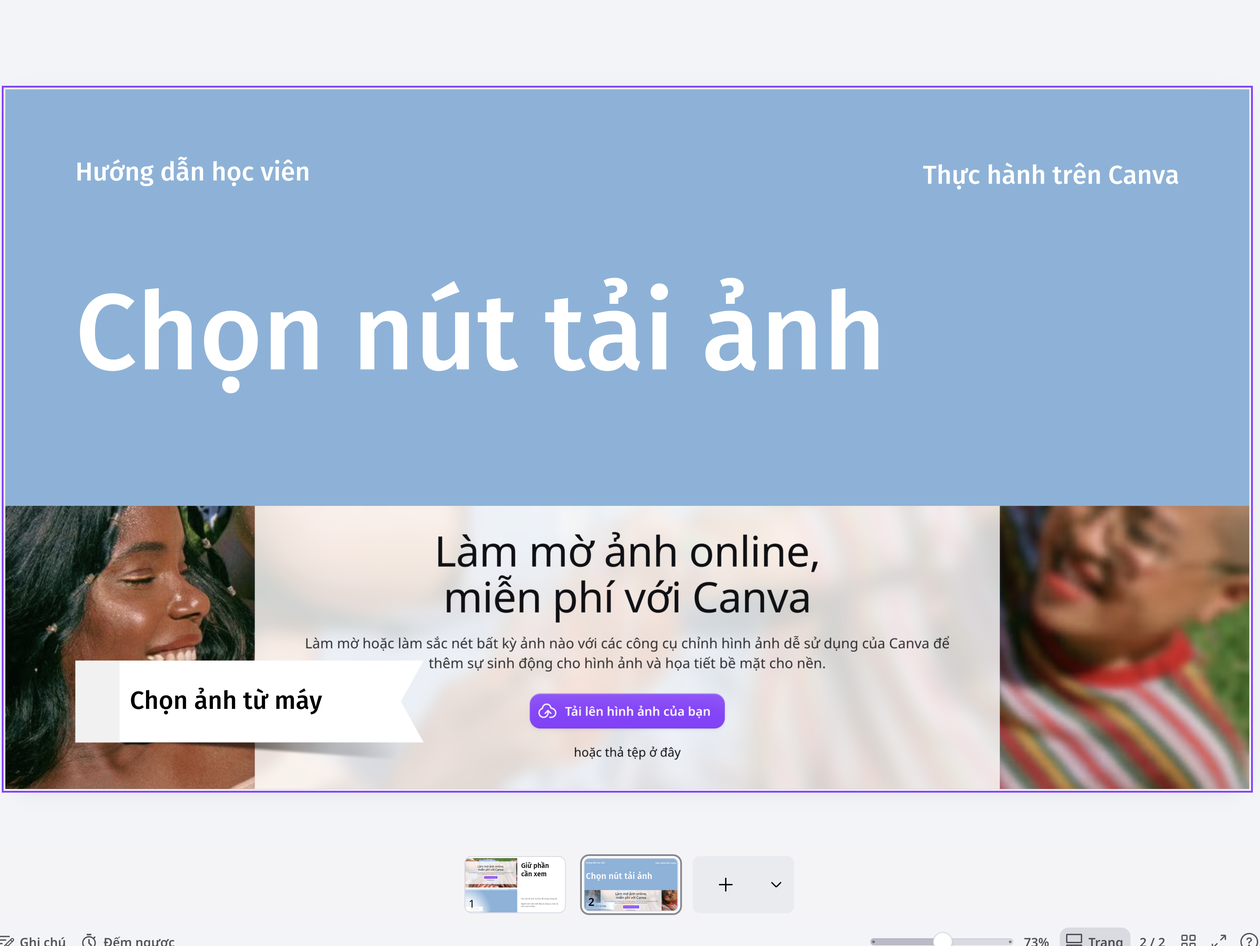Open the 73% zoom level menu
Screen dimensions: 1260x946
click(x=1036, y=941)
